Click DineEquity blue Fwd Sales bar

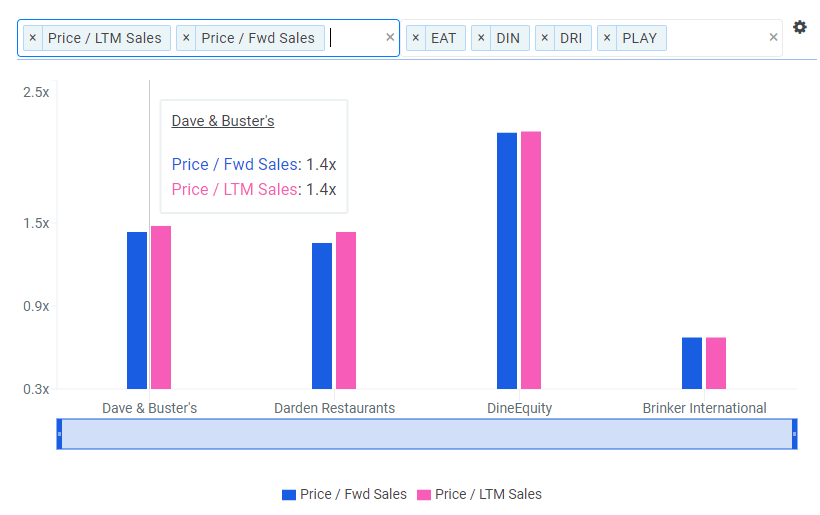[507, 261]
